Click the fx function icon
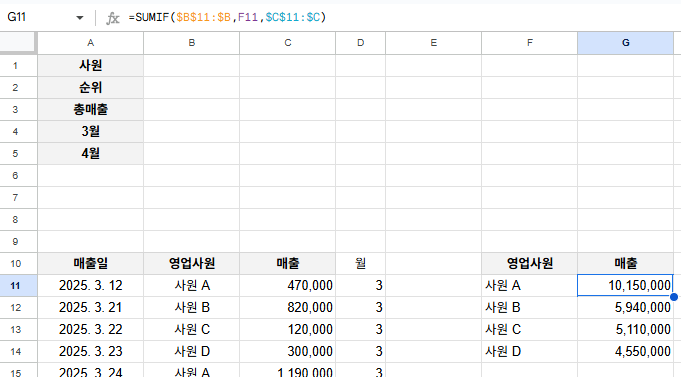The image size is (681, 377). (x=112, y=18)
